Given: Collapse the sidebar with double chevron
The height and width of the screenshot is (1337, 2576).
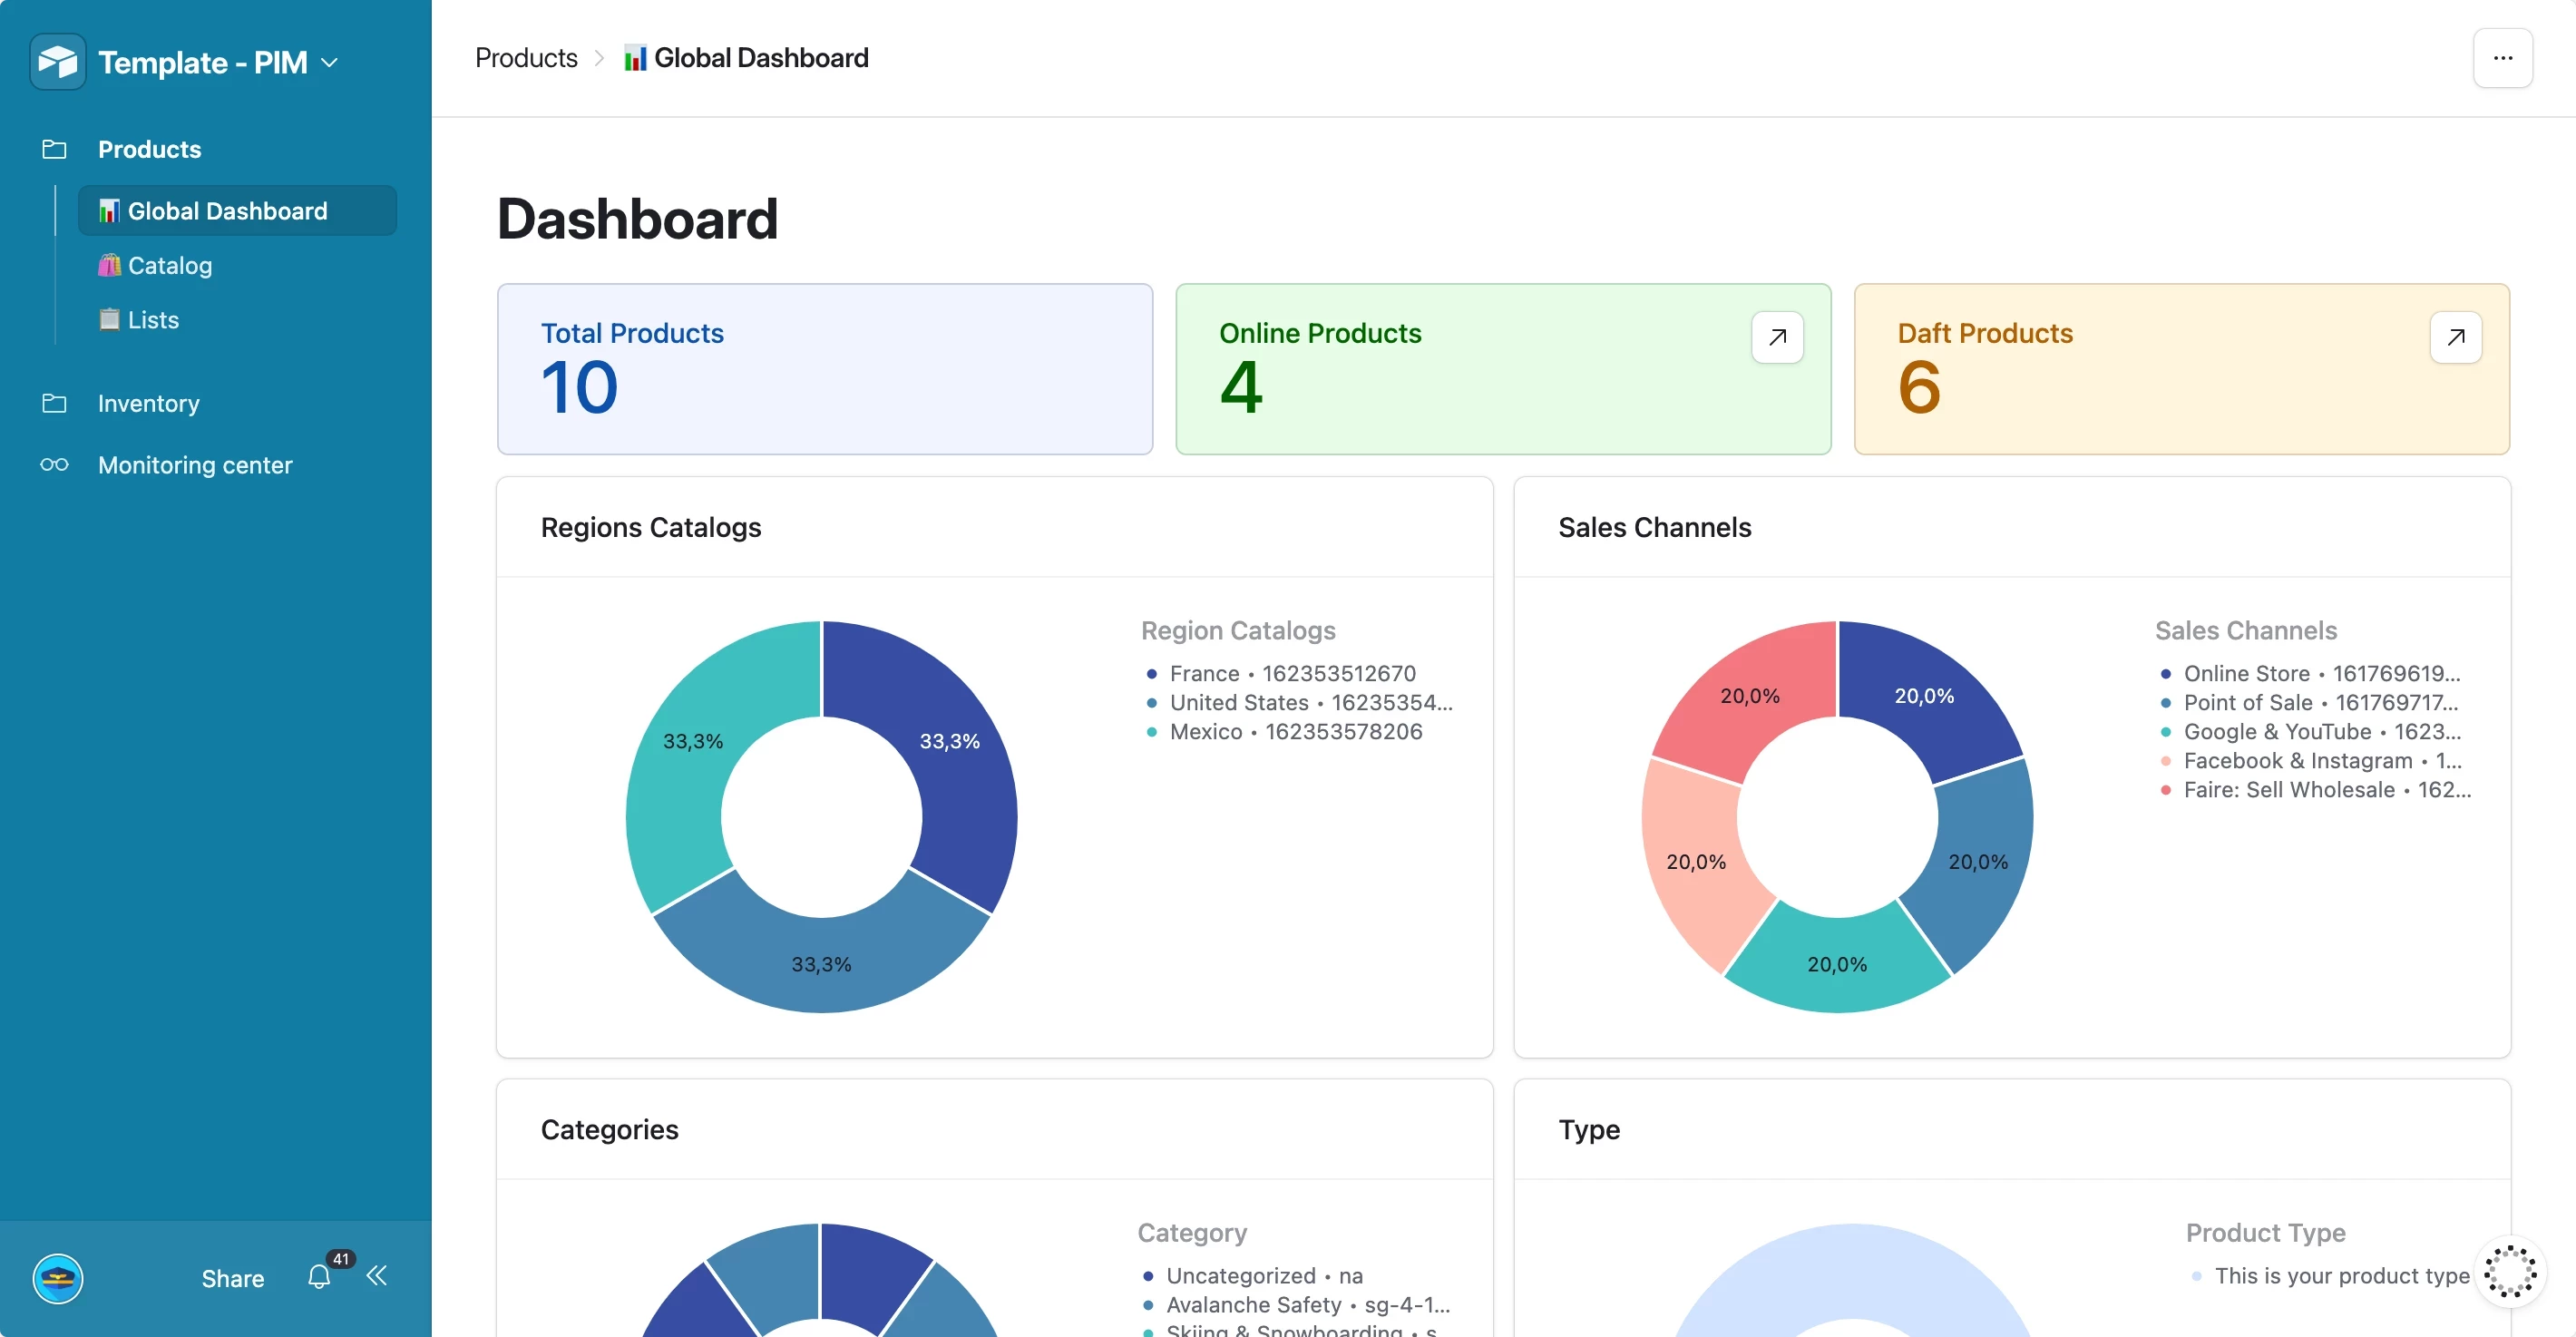Looking at the screenshot, I should click(x=377, y=1275).
